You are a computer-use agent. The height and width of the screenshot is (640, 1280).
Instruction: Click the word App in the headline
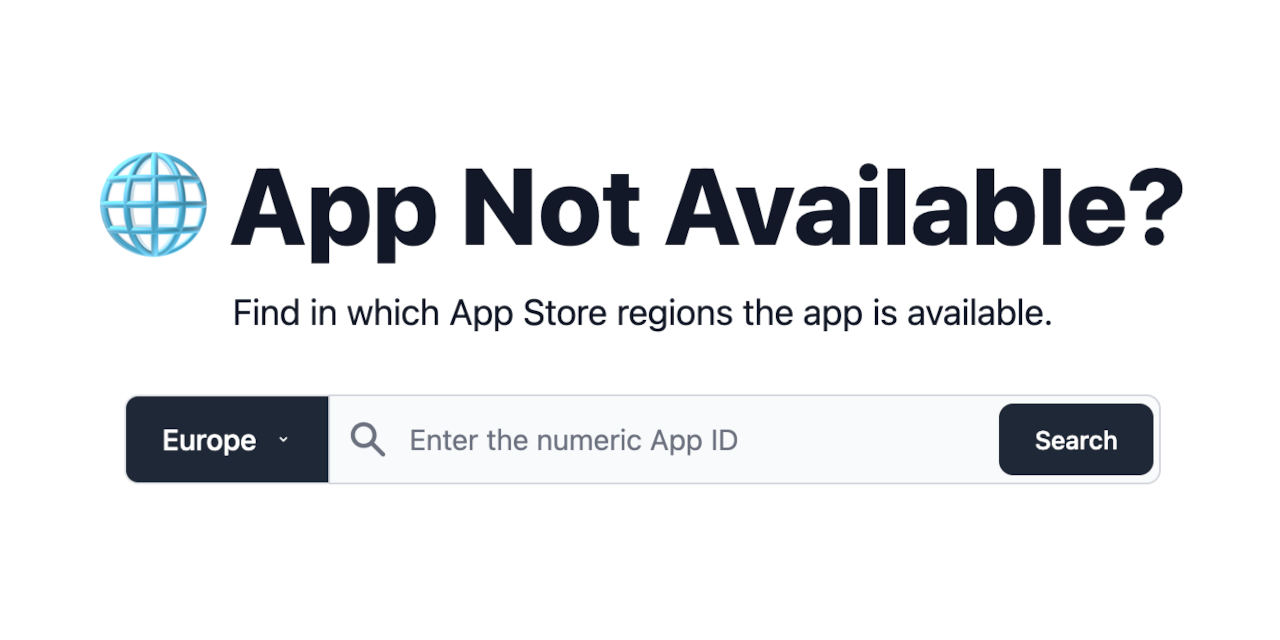click(333, 212)
